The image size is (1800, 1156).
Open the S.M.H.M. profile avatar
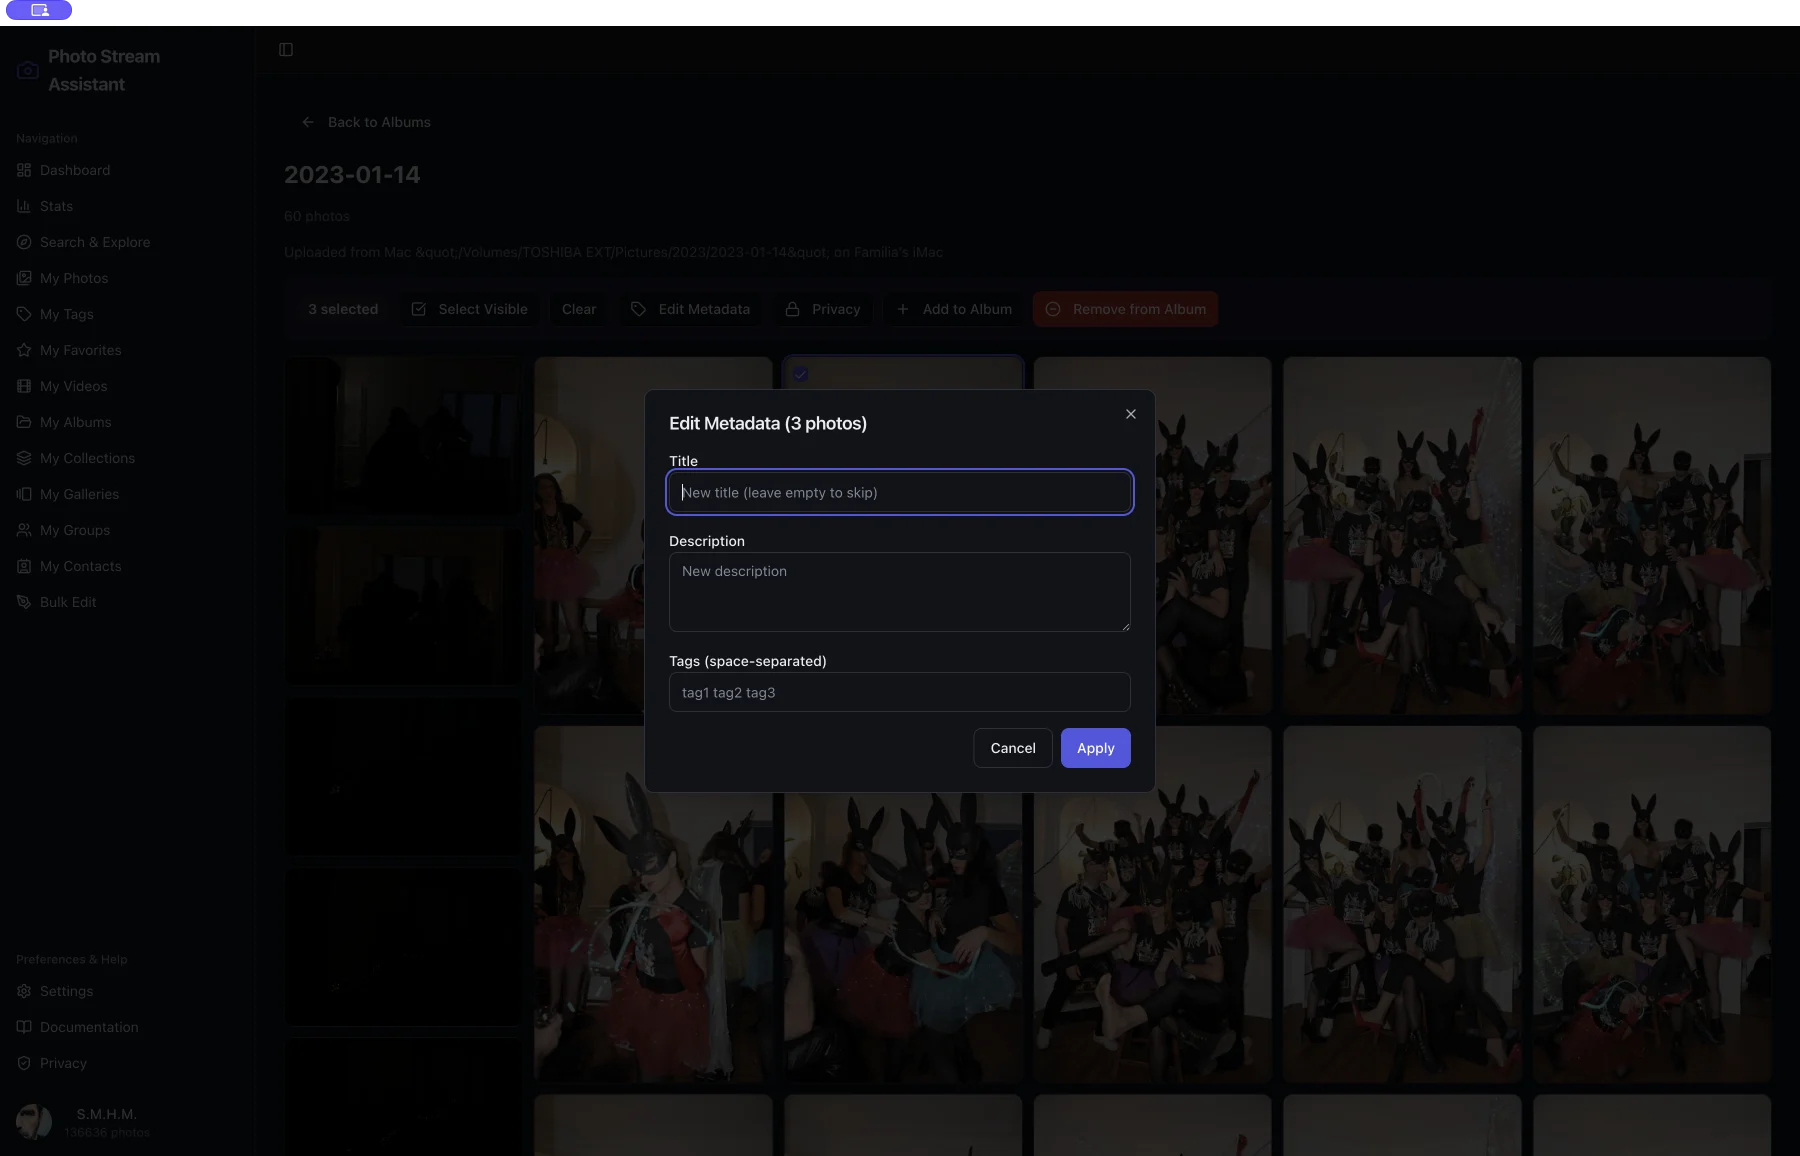pyautogui.click(x=35, y=1122)
